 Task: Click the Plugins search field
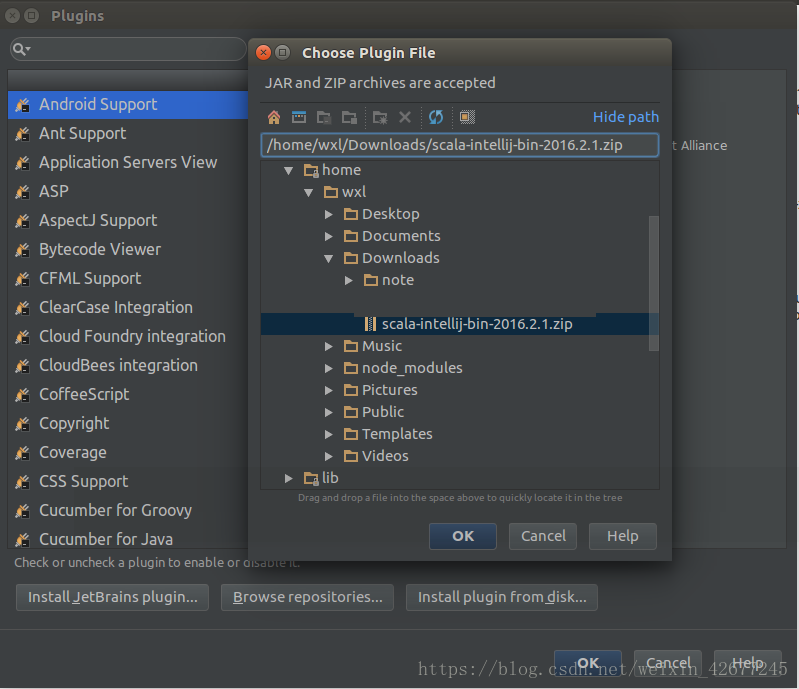[x=128, y=49]
